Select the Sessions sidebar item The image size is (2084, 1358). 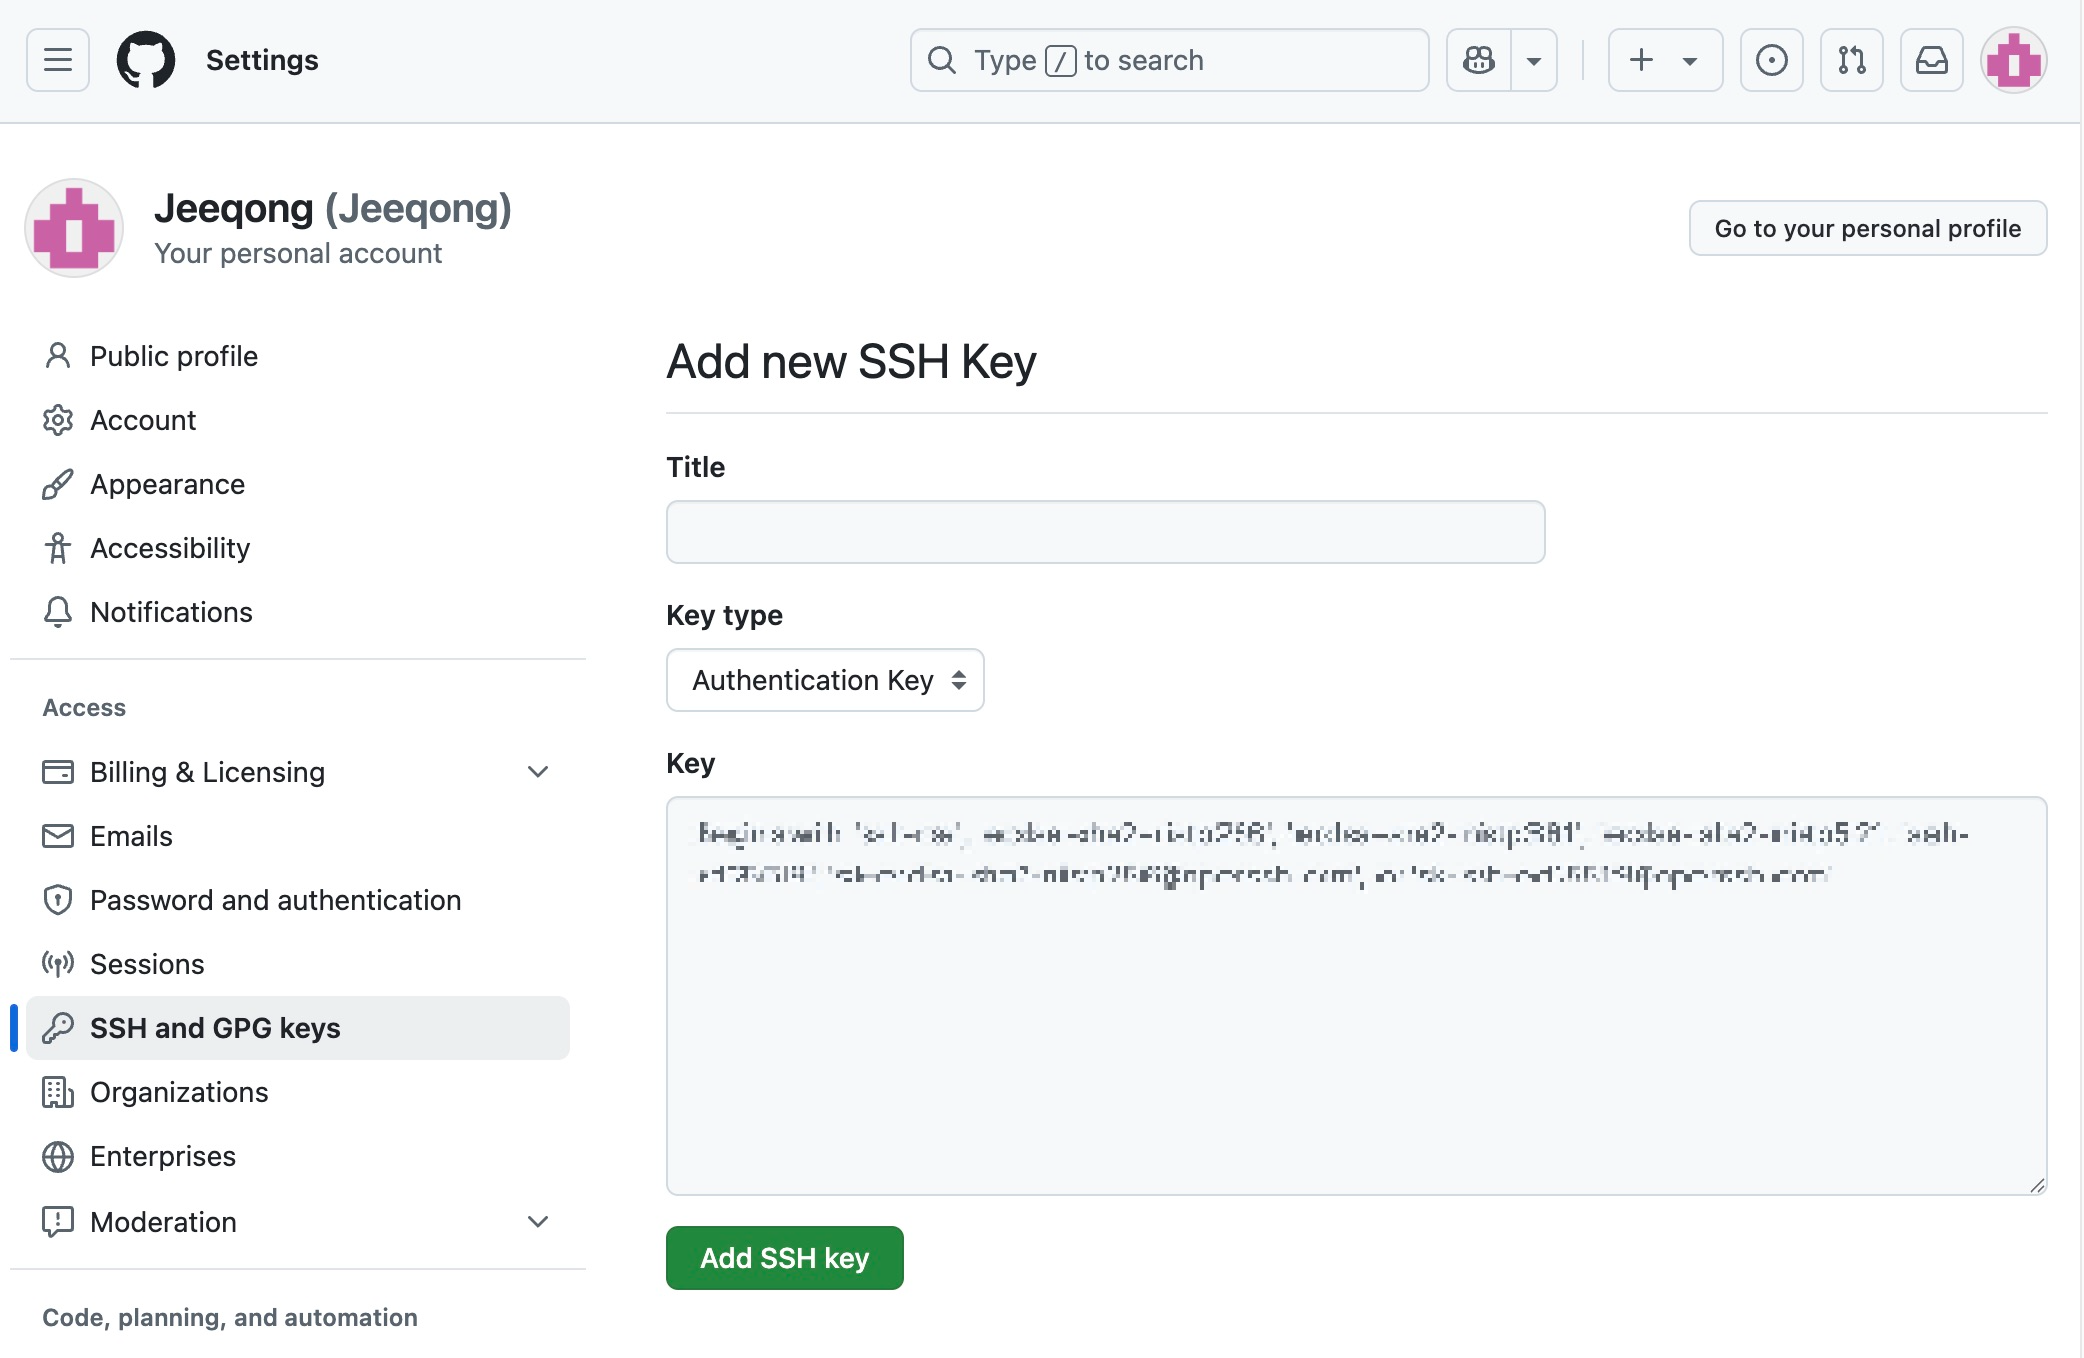pos(147,964)
